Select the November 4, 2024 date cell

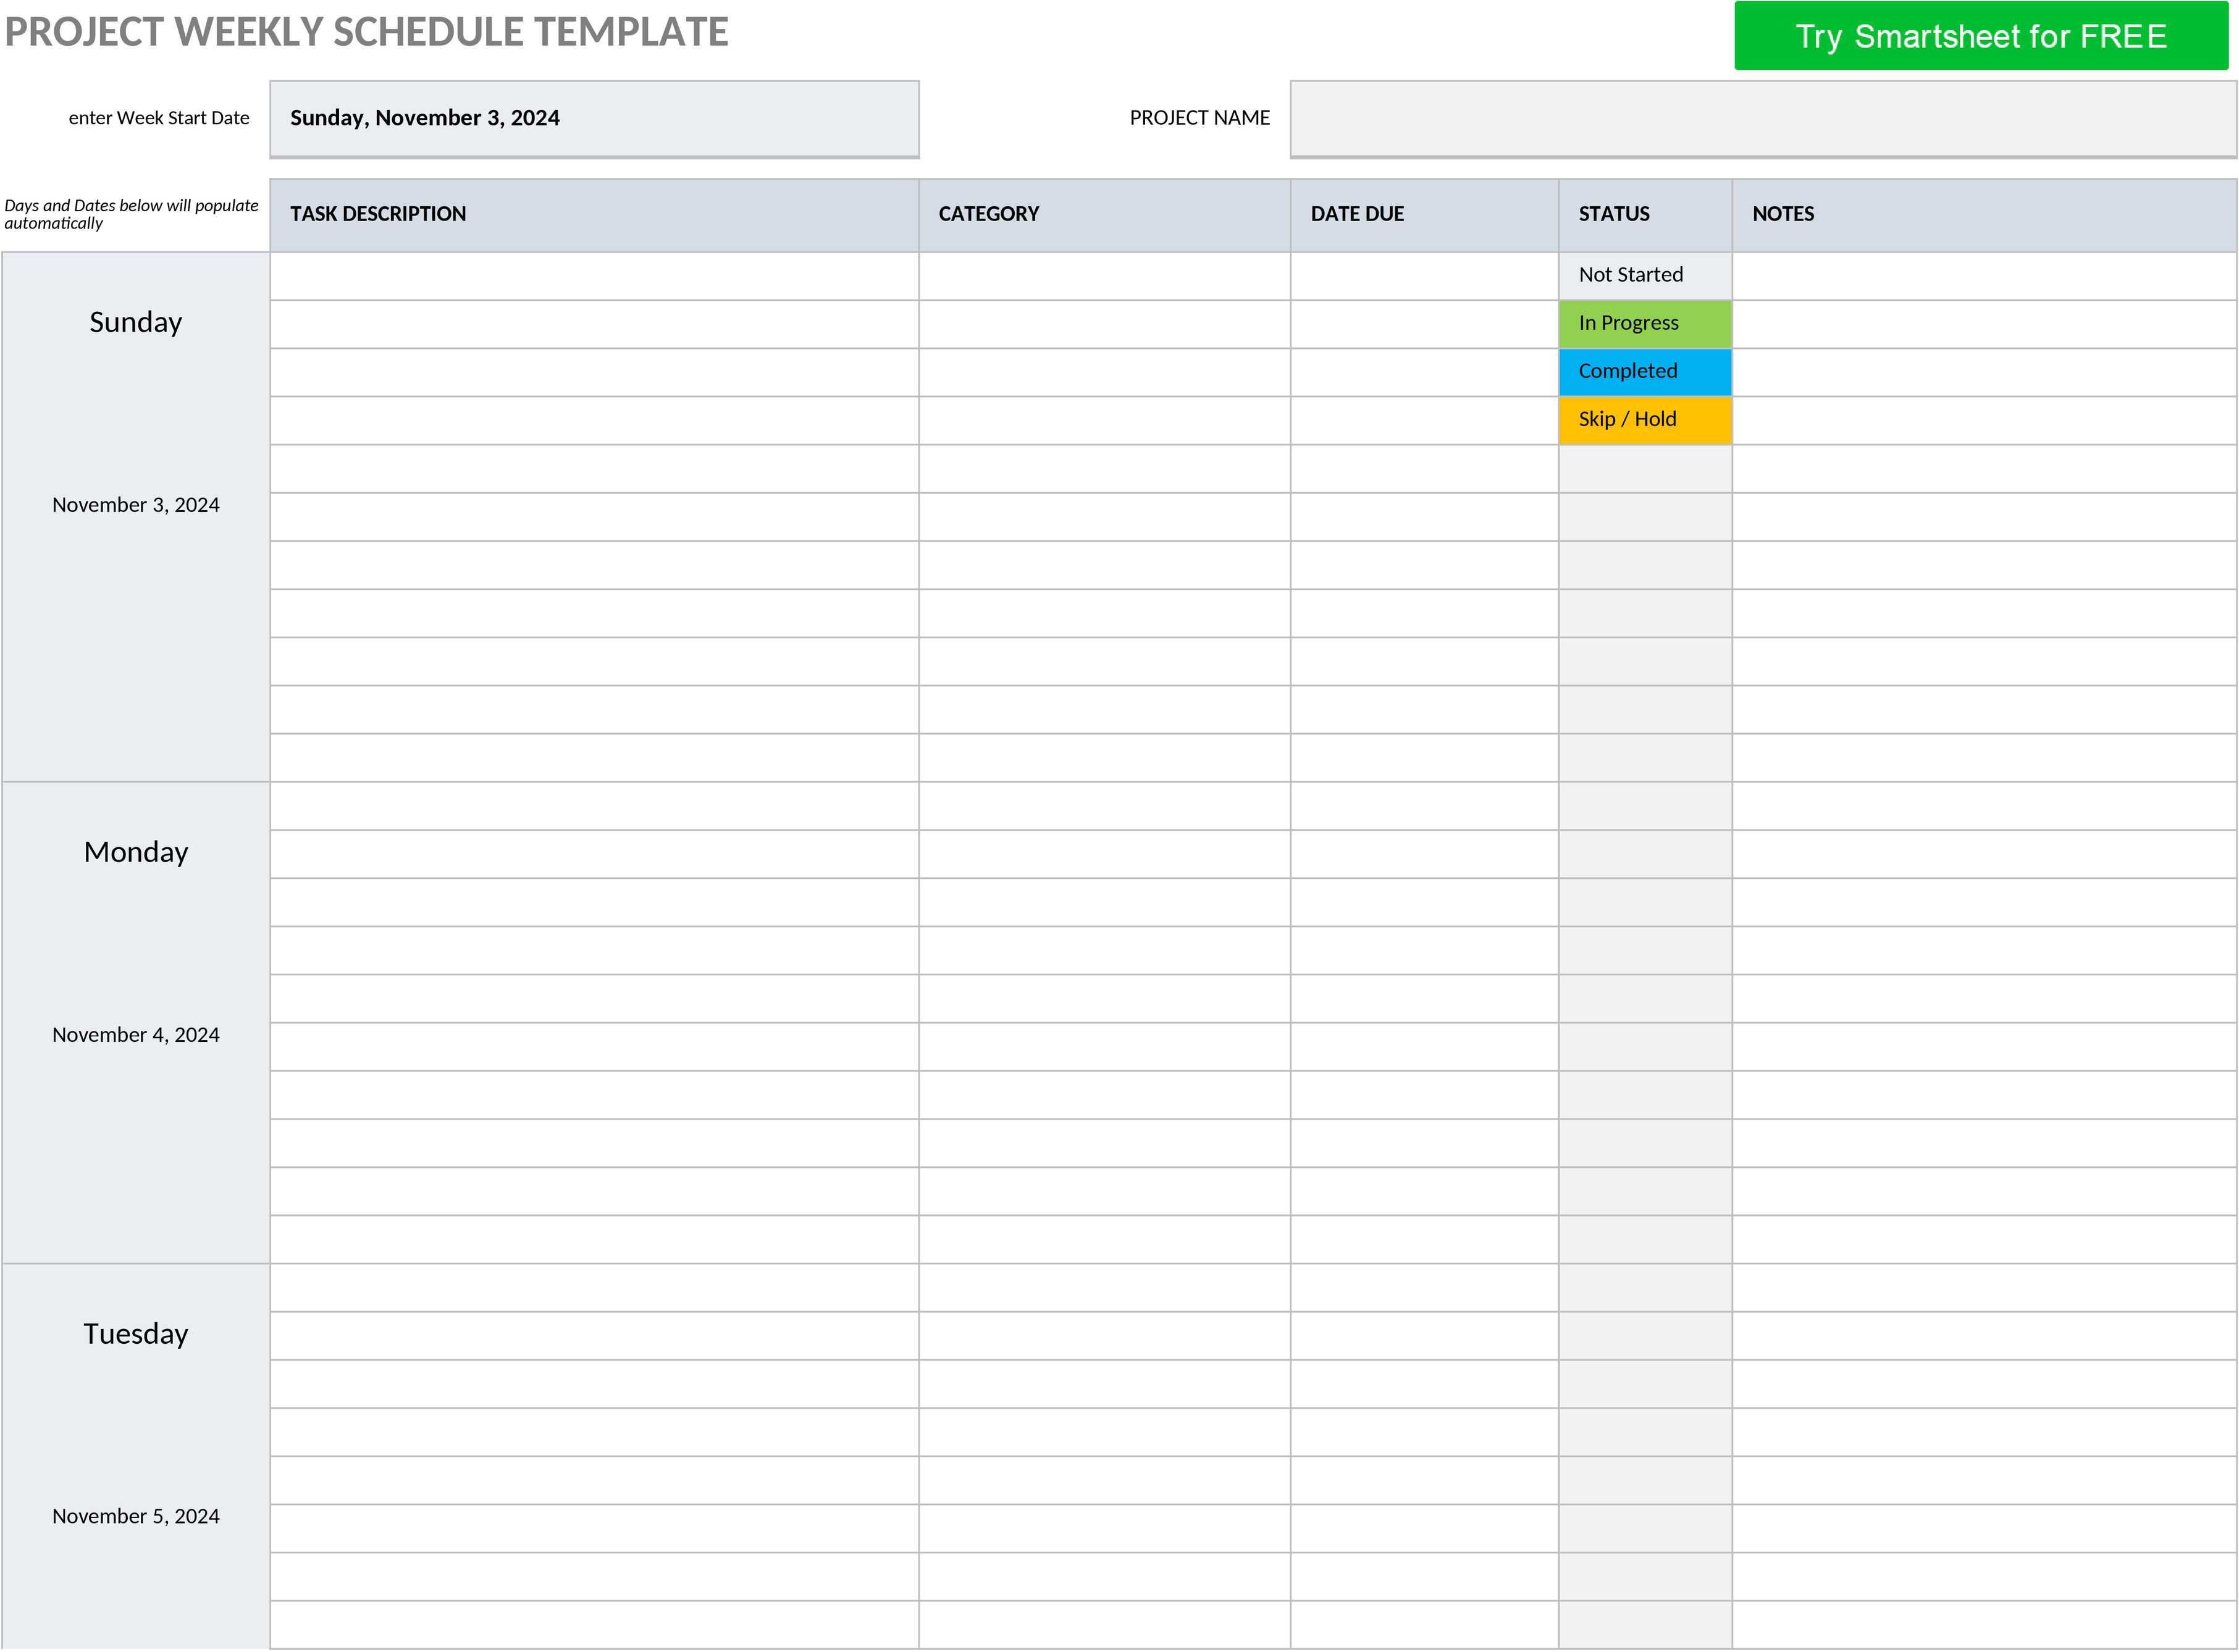coord(136,1035)
